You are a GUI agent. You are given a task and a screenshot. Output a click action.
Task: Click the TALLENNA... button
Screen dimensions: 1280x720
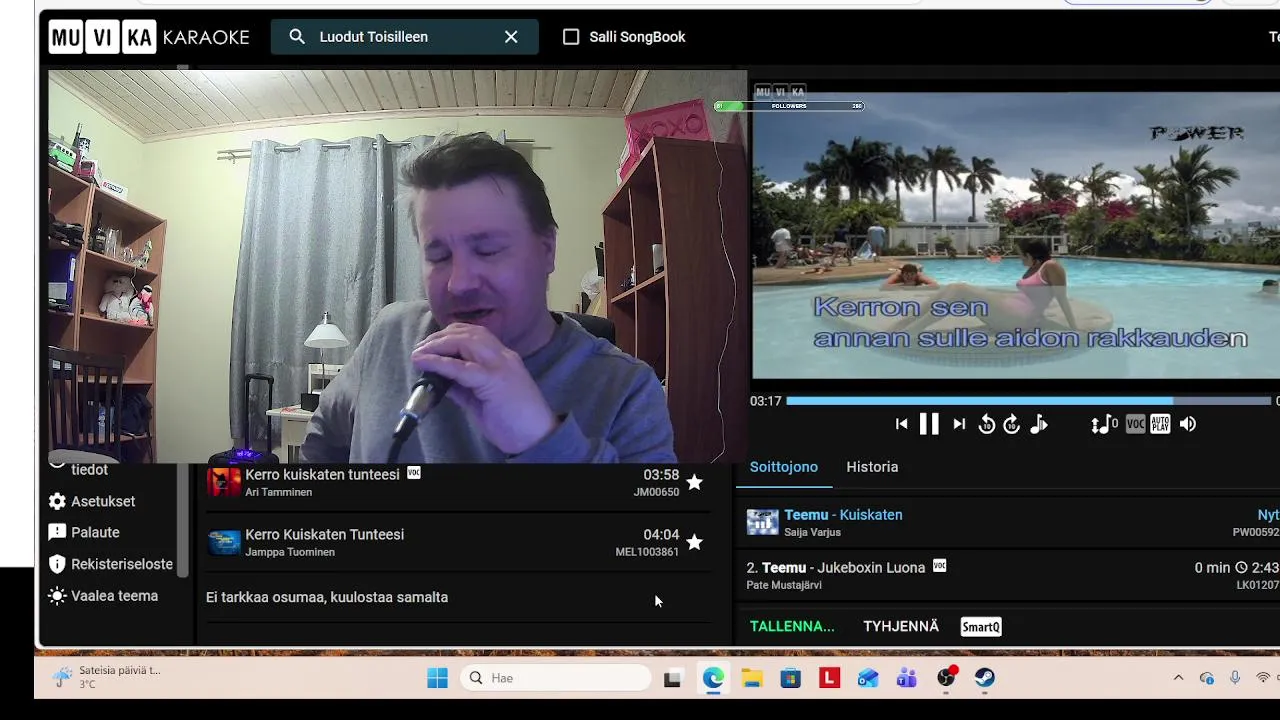point(792,627)
